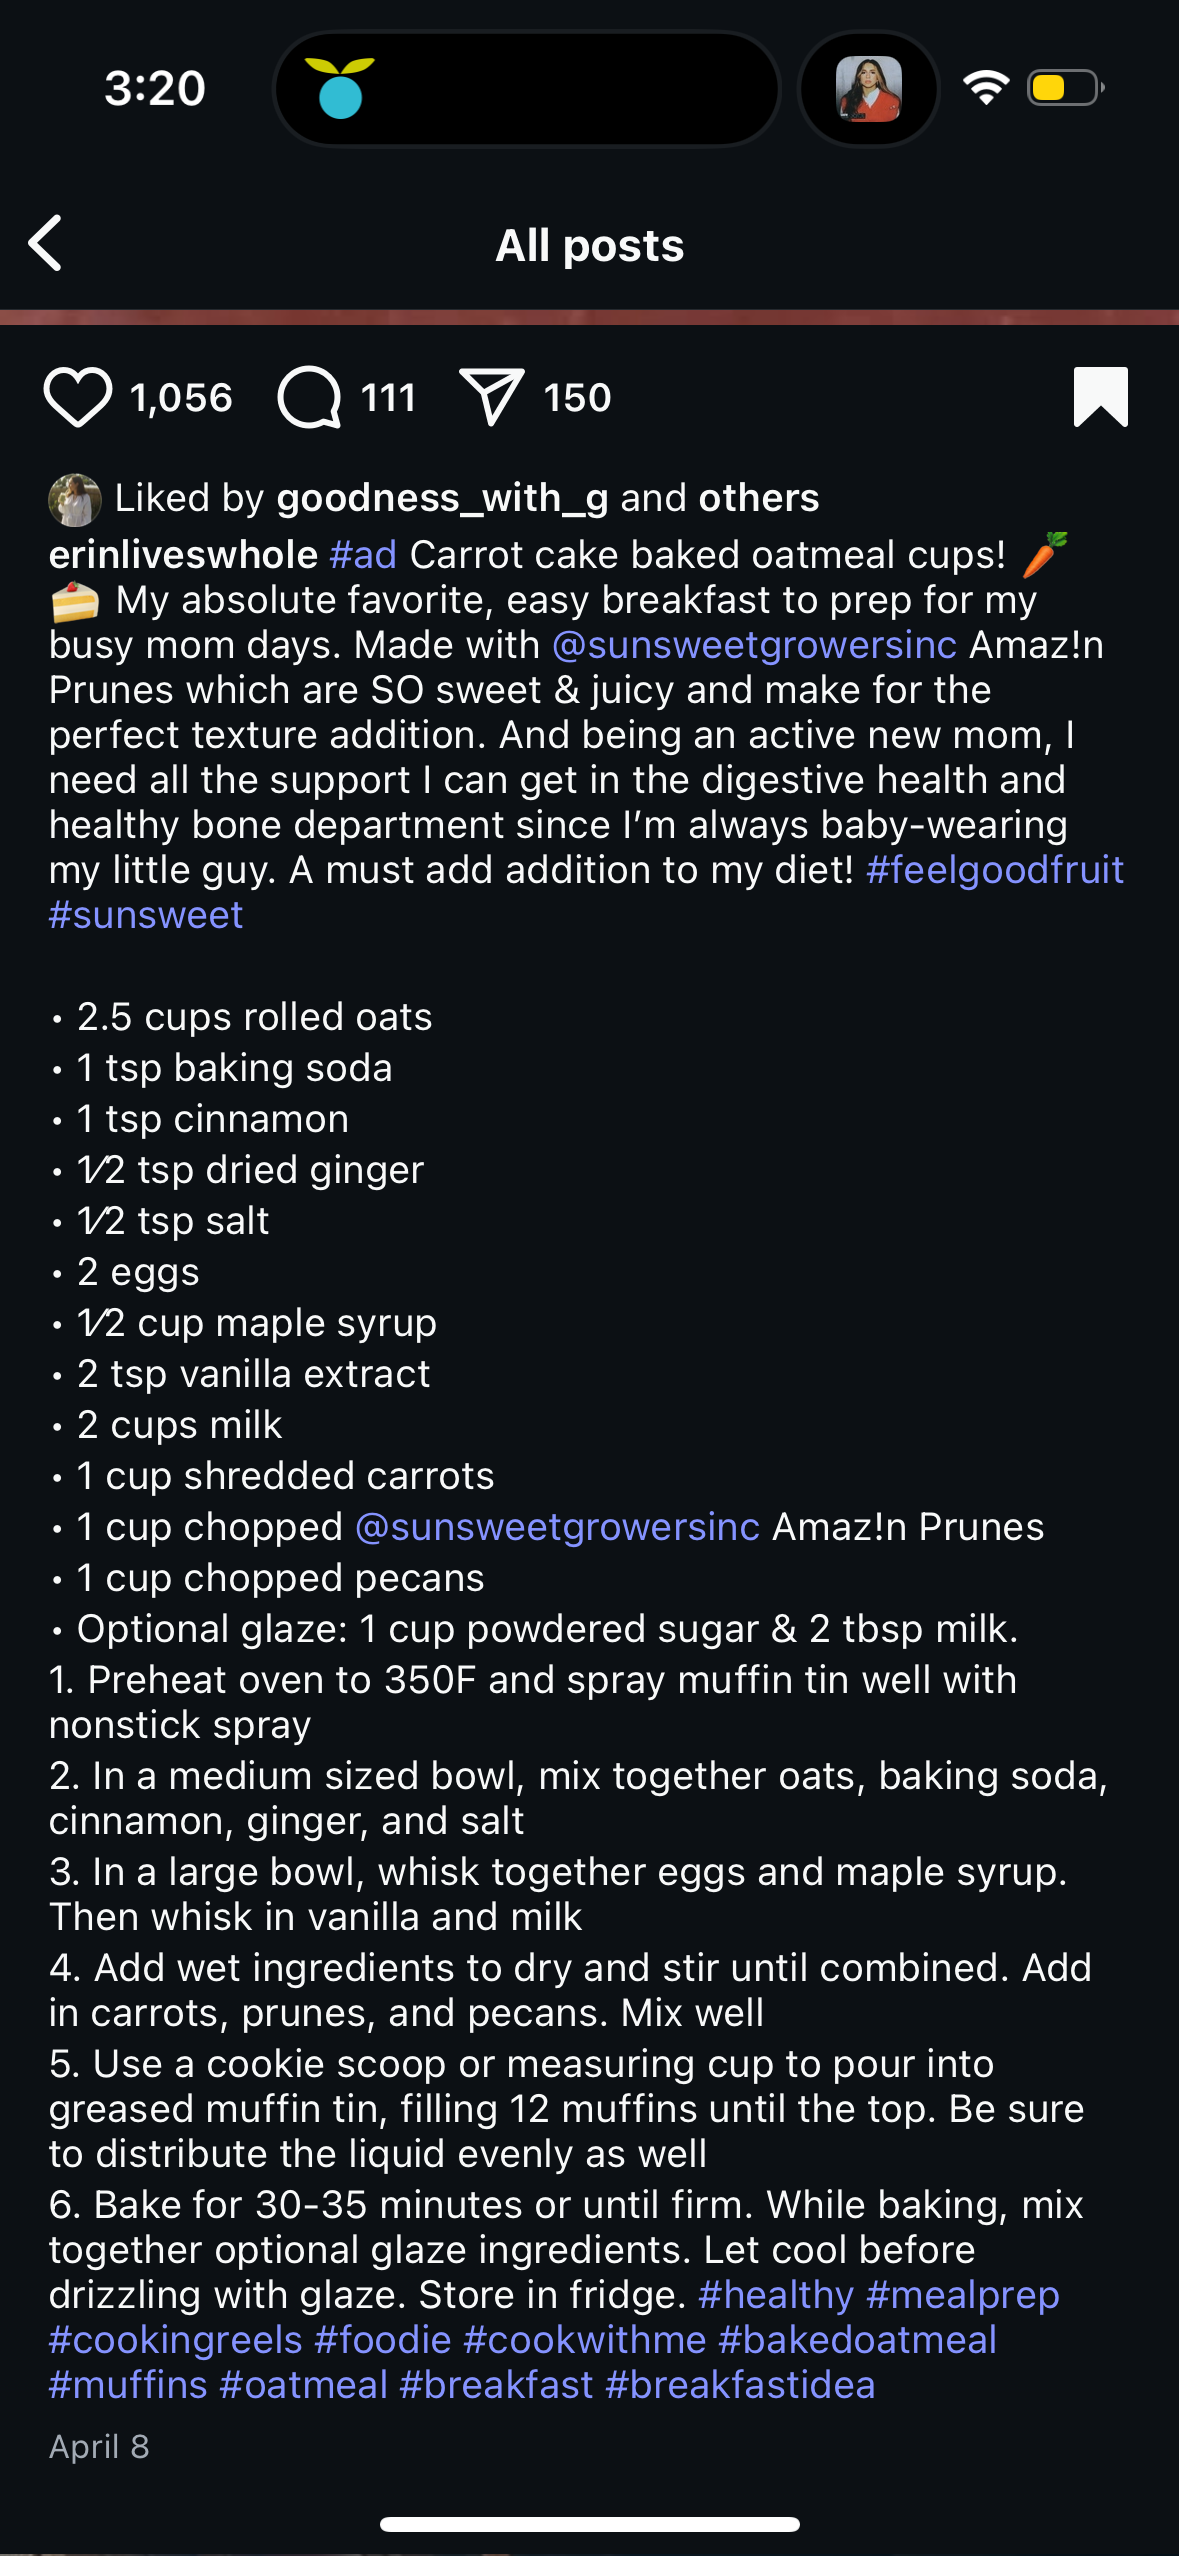View others who liked the post

coord(759,498)
